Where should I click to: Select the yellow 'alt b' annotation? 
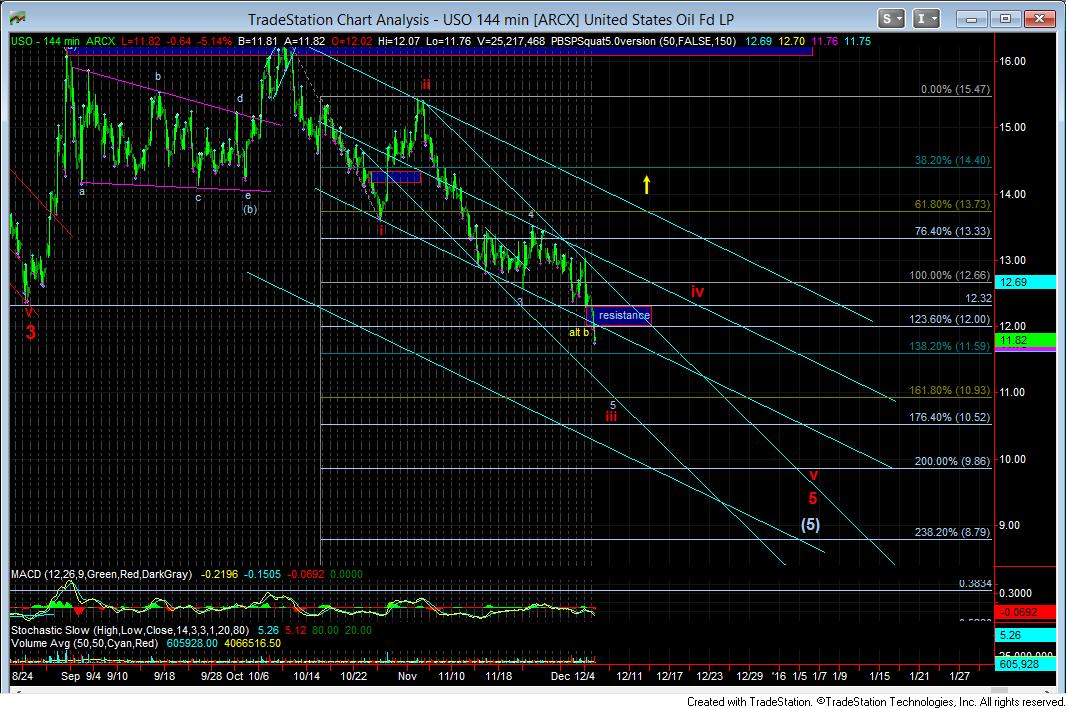click(579, 333)
